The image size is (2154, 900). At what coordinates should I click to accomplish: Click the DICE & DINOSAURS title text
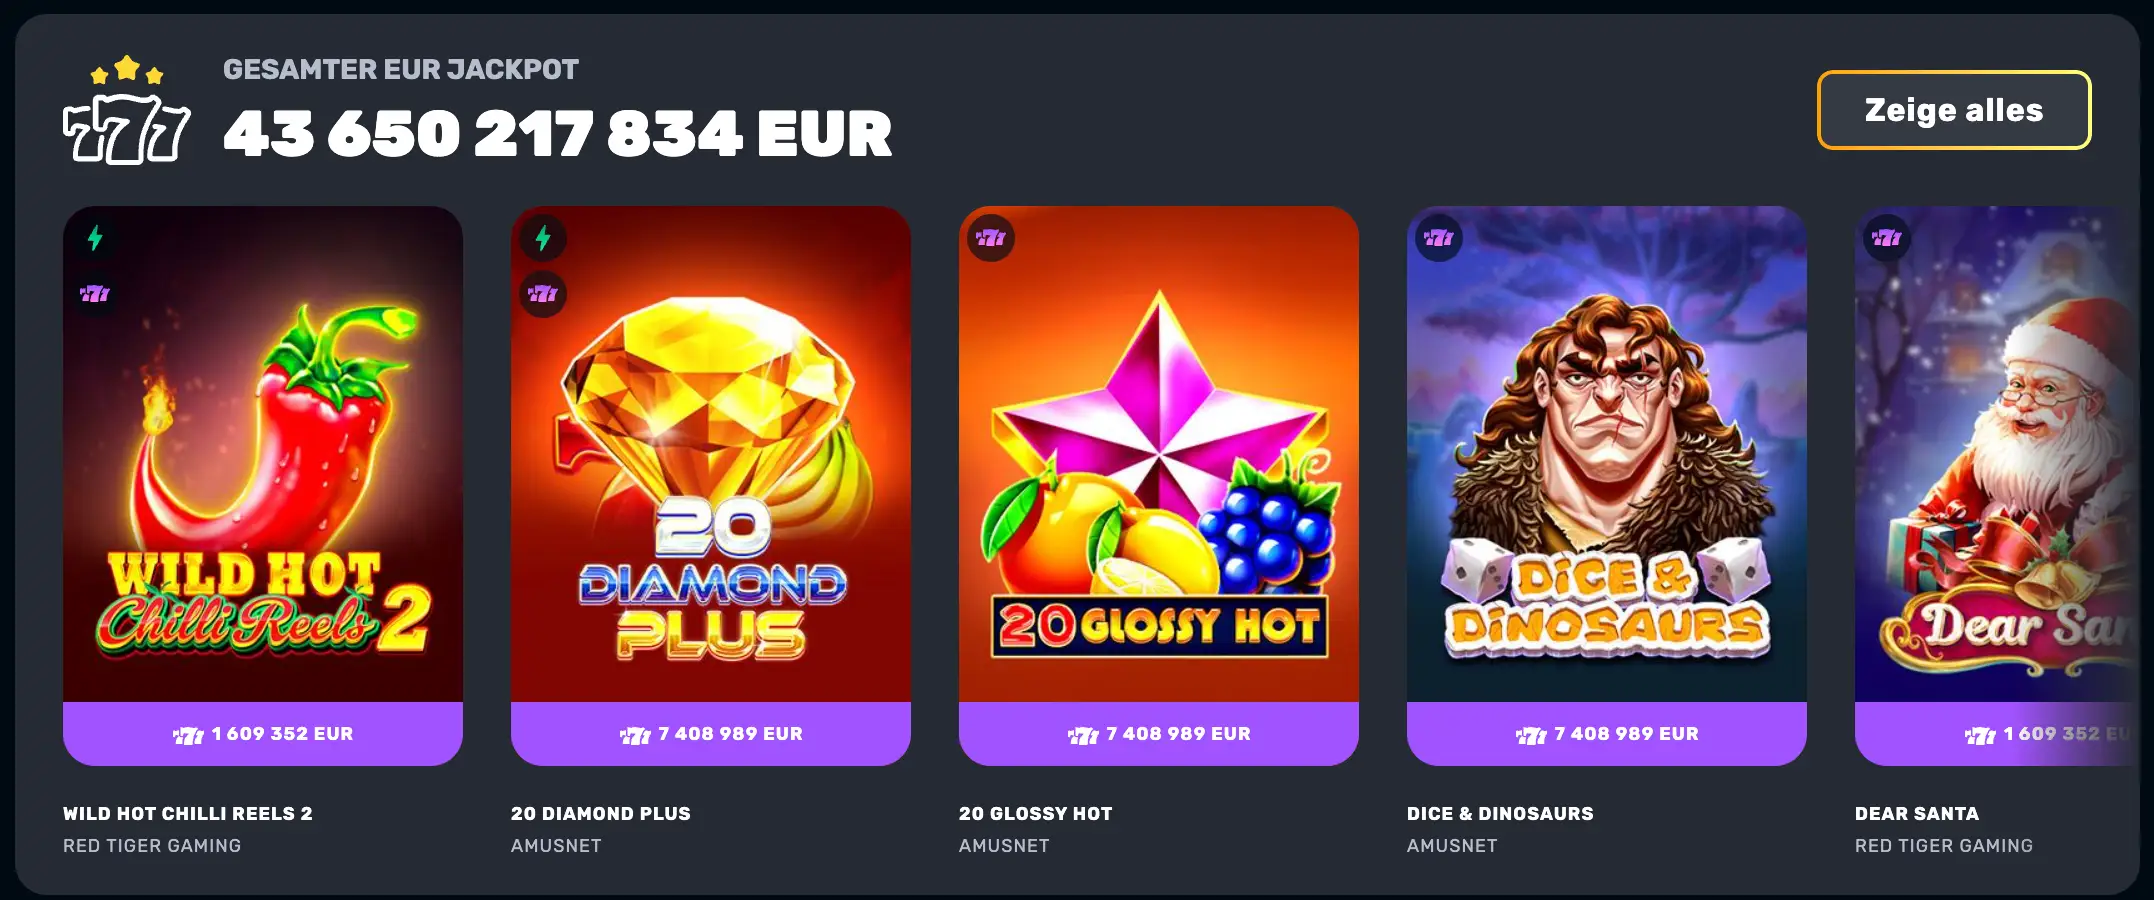(x=1500, y=814)
